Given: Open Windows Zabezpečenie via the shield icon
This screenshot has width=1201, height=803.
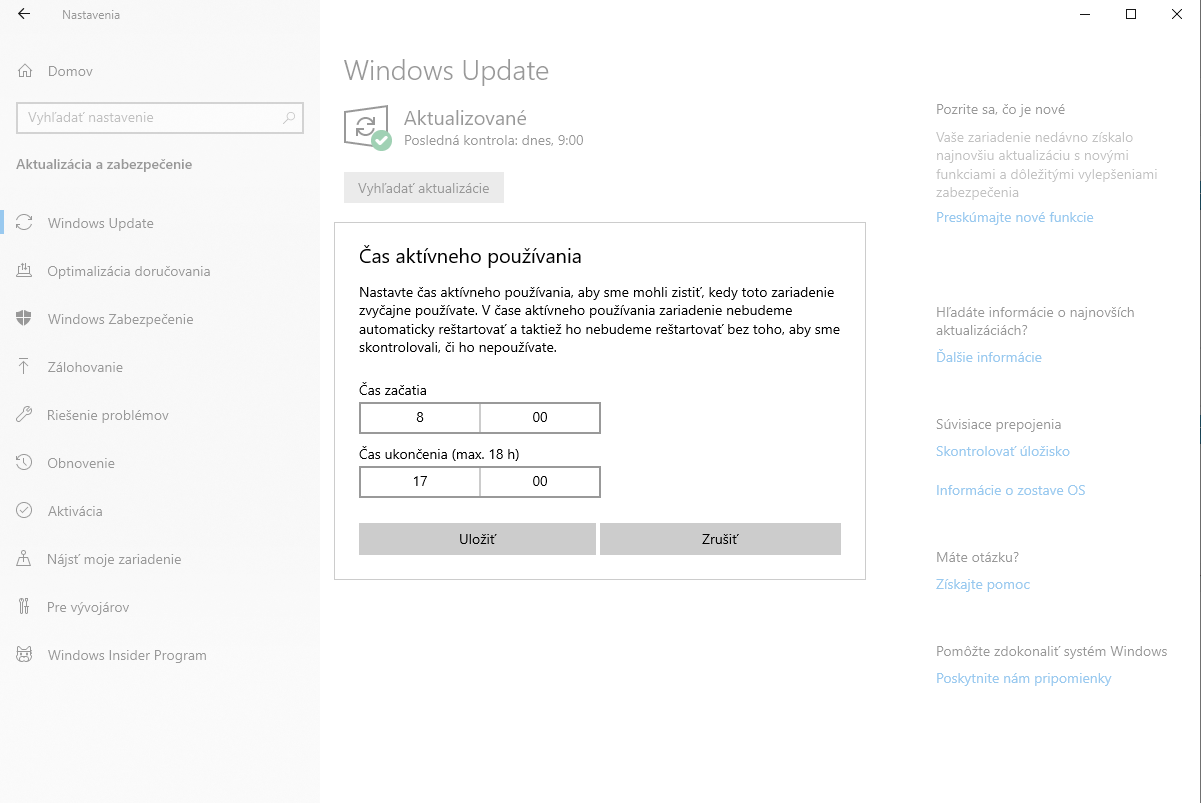Looking at the screenshot, I should pyautogui.click(x=25, y=319).
